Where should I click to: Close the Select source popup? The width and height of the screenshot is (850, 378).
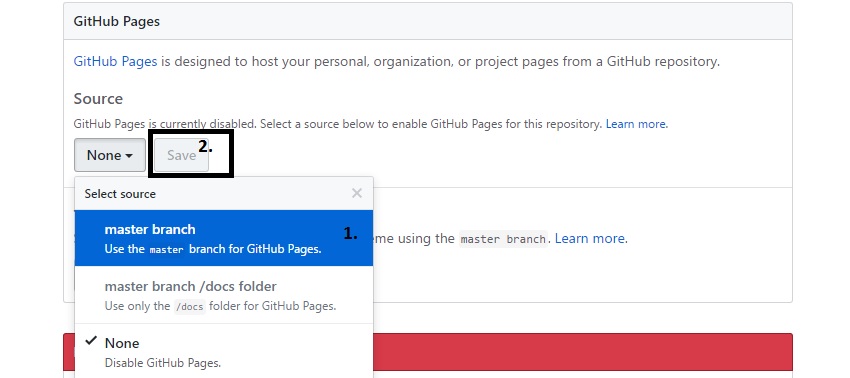[357, 193]
